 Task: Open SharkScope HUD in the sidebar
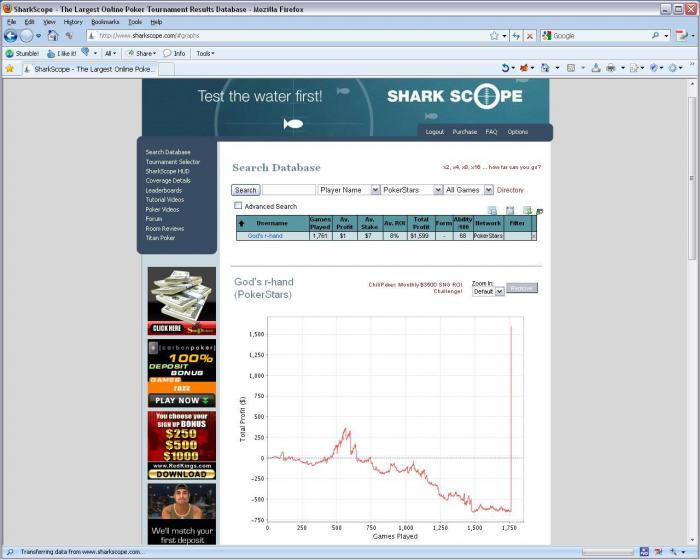(x=167, y=171)
